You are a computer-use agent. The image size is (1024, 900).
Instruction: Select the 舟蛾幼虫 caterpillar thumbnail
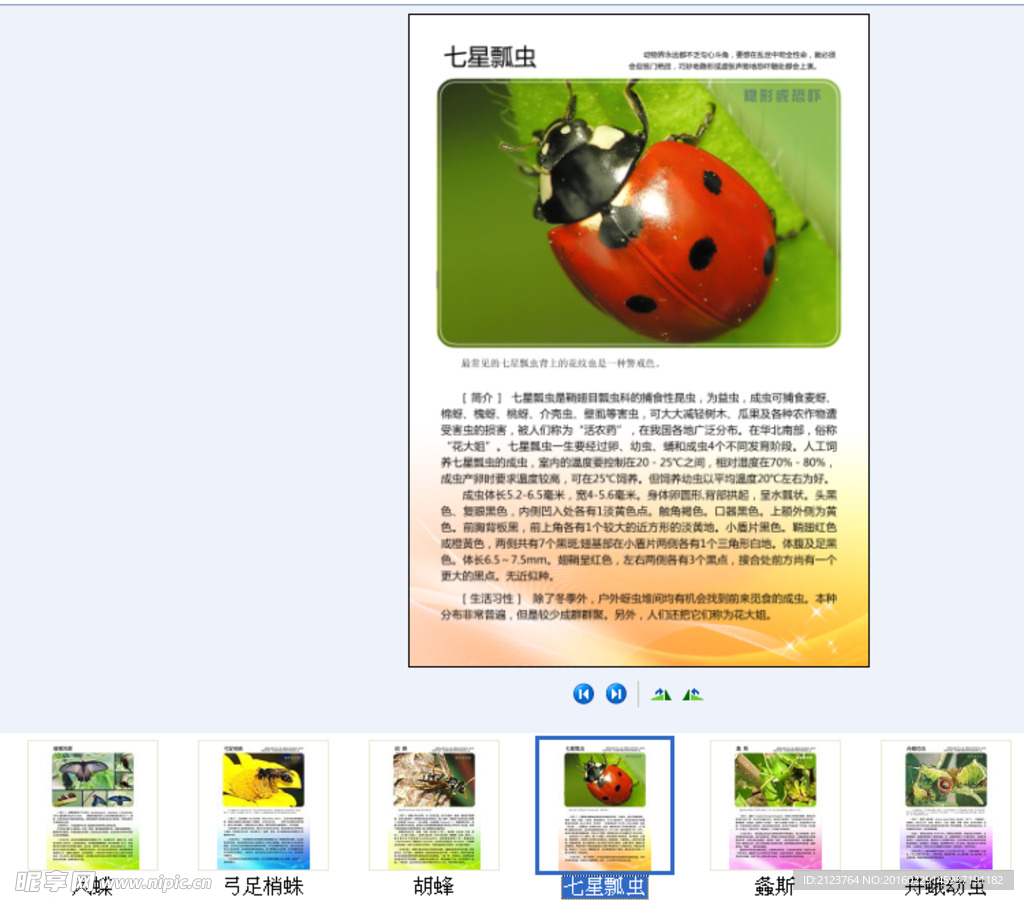pyautogui.click(x=945, y=806)
